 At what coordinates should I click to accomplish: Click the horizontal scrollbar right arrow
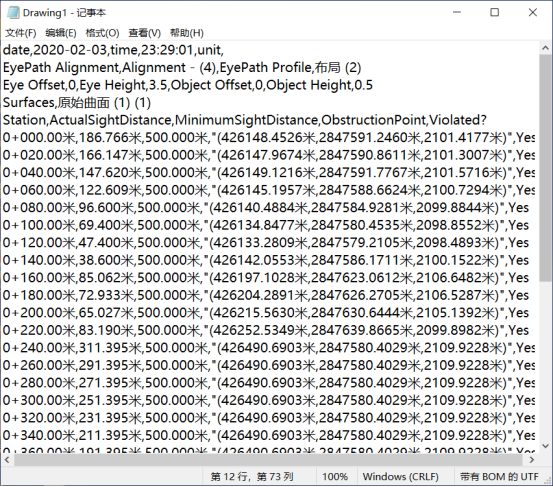tap(531, 460)
